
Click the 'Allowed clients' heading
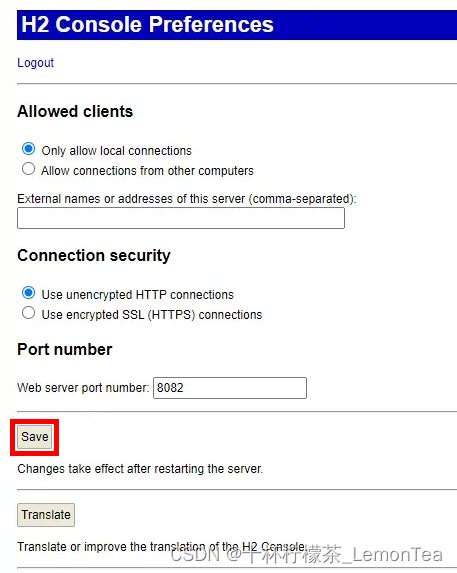[75, 111]
